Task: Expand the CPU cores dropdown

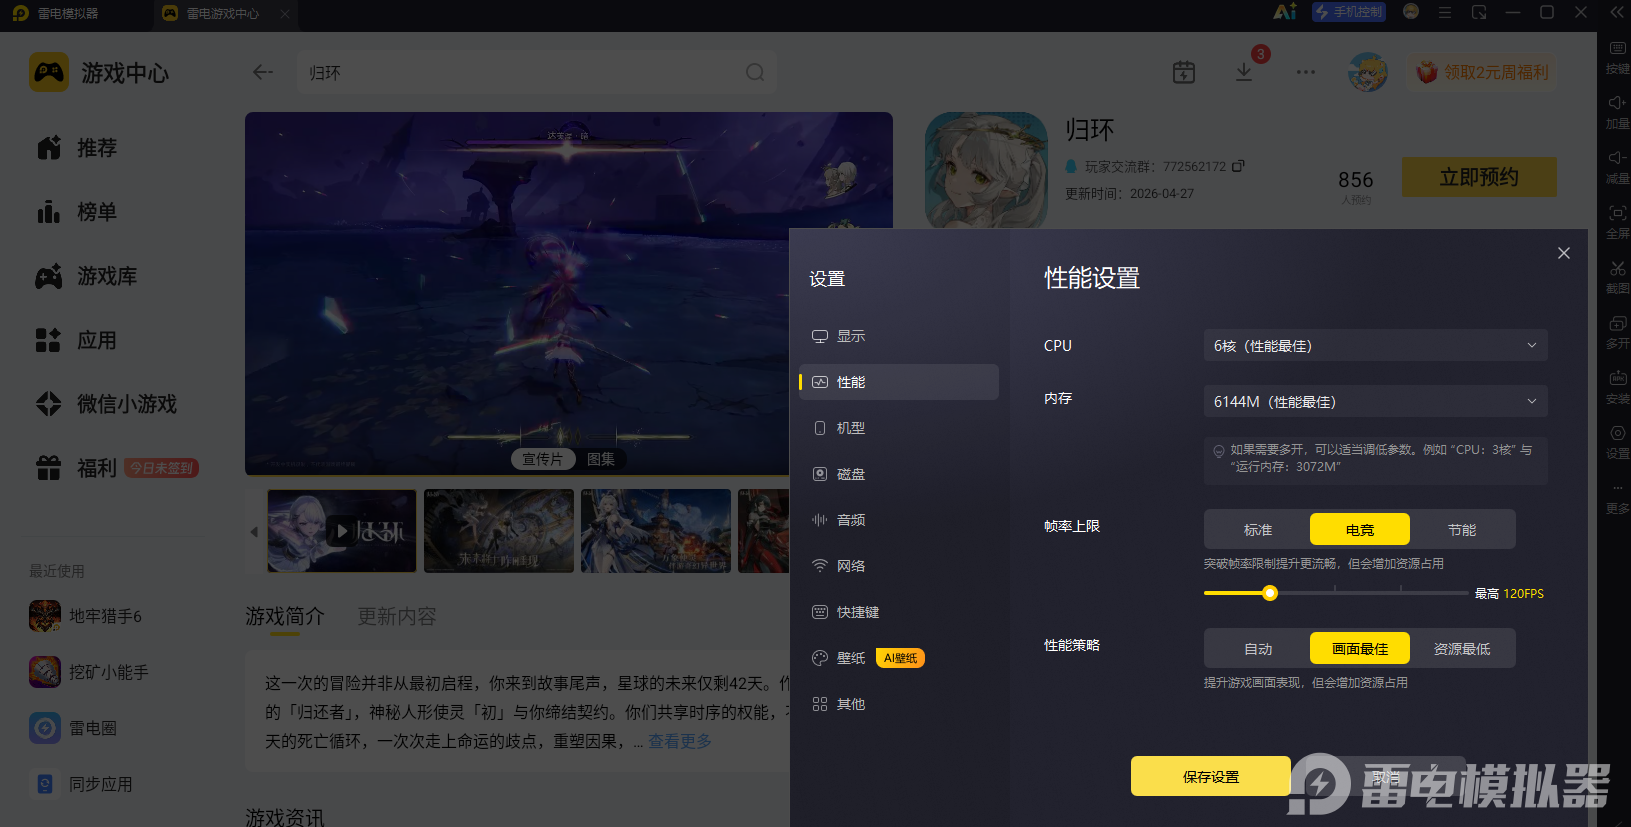Action: pos(1376,345)
